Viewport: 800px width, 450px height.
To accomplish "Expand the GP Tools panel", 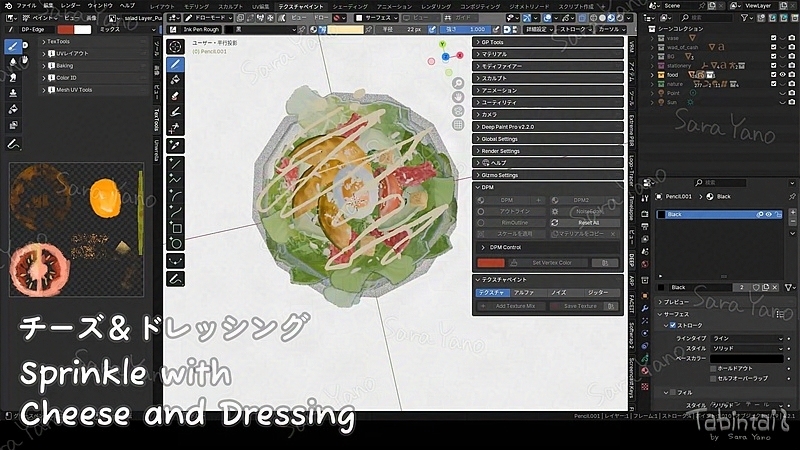I will [547, 42].
